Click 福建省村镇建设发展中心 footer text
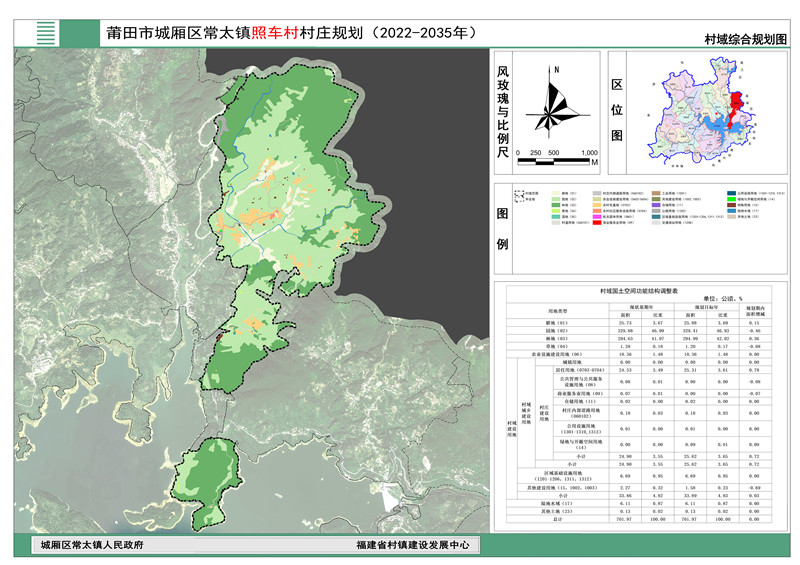 pos(411,546)
